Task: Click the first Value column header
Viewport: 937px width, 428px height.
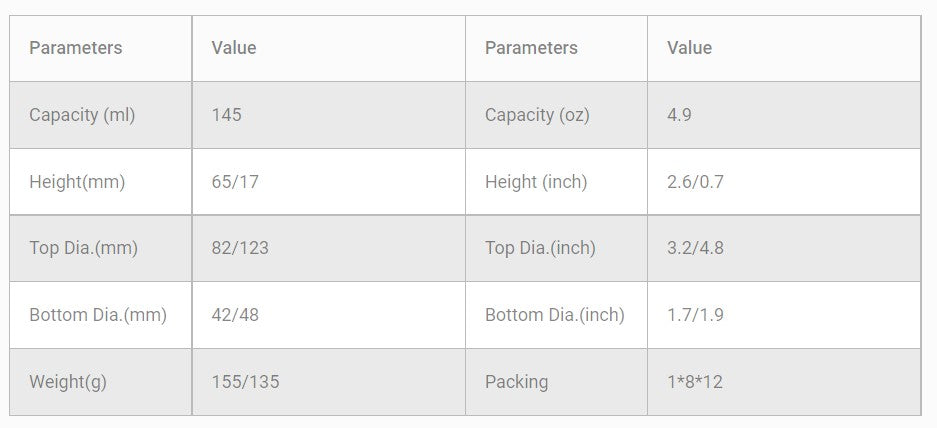Action: pyautogui.click(x=234, y=48)
